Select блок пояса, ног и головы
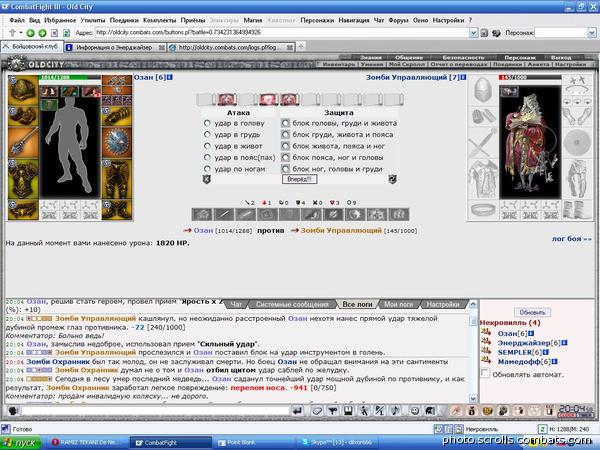The height and width of the screenshot is (450, 600). coord(285,157)
